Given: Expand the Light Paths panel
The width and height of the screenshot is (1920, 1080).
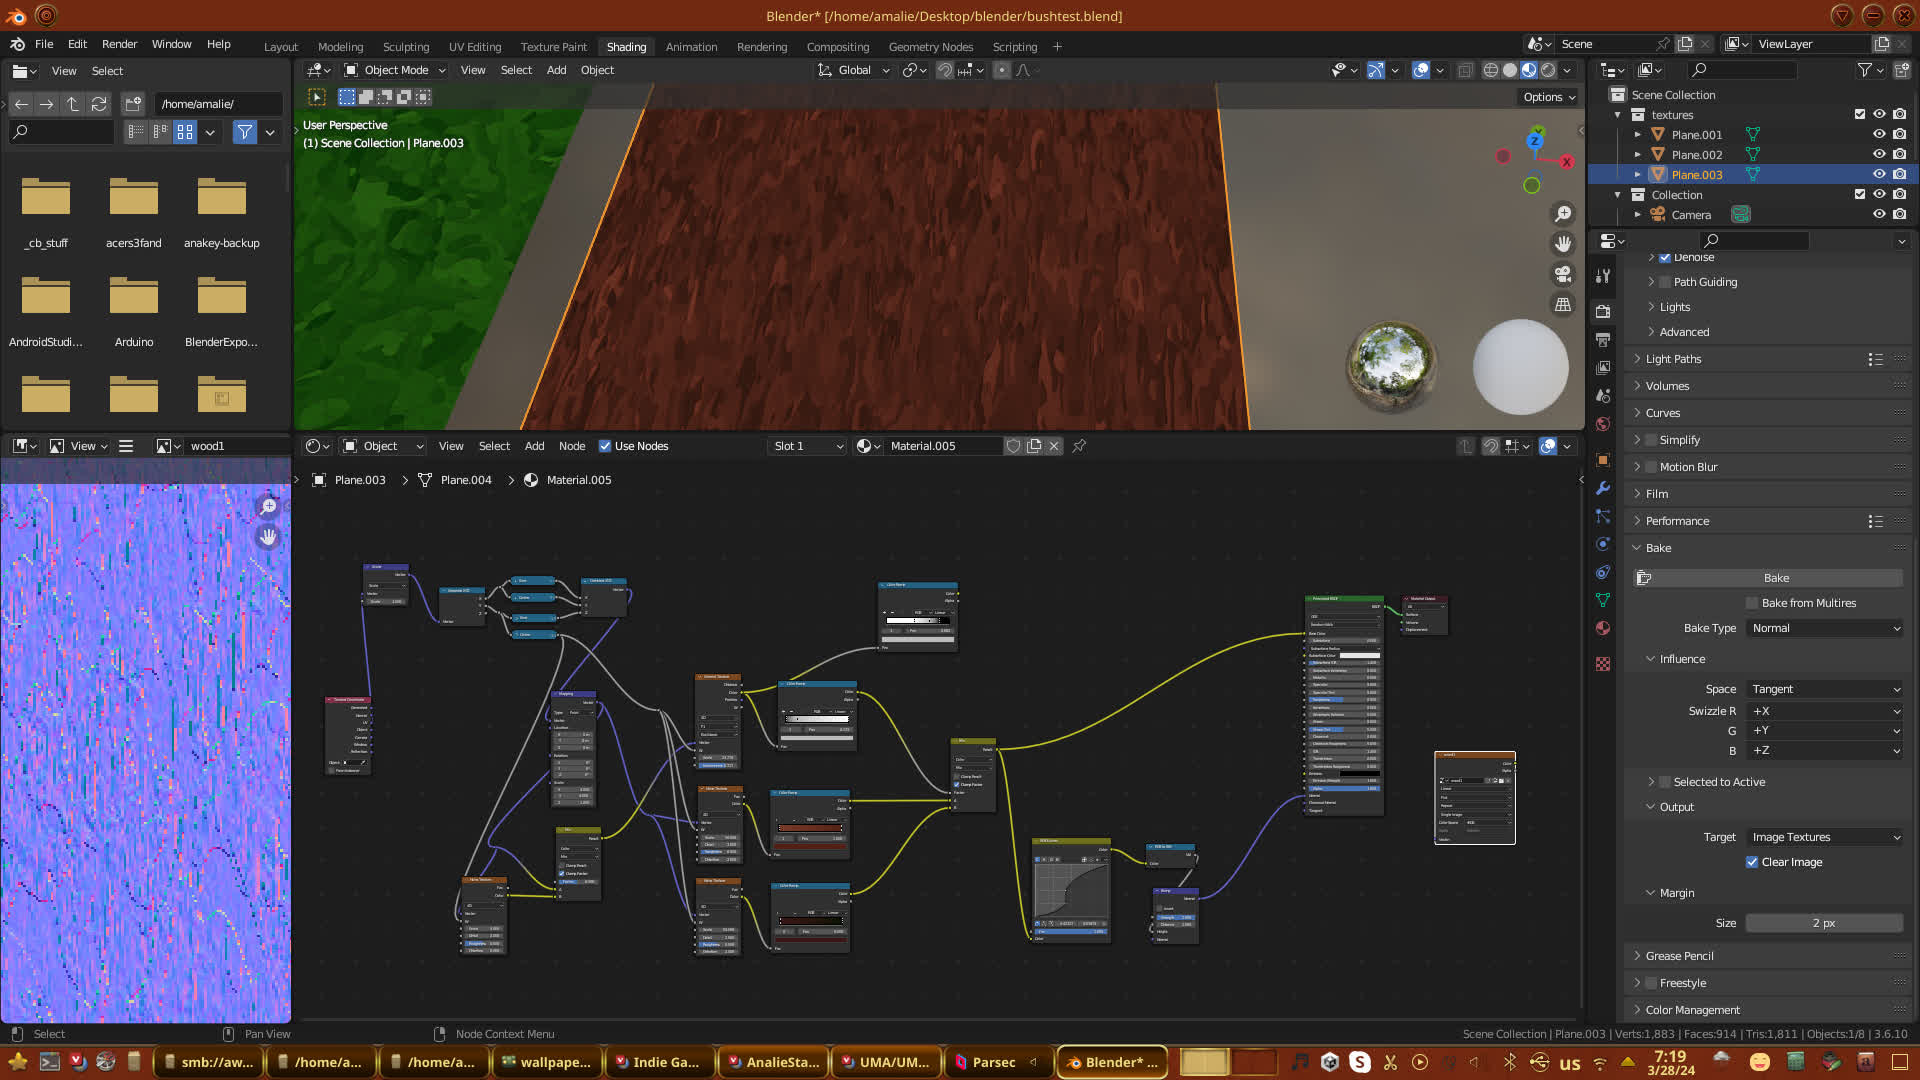Looking at the screenshot, I should point(1673,359).
